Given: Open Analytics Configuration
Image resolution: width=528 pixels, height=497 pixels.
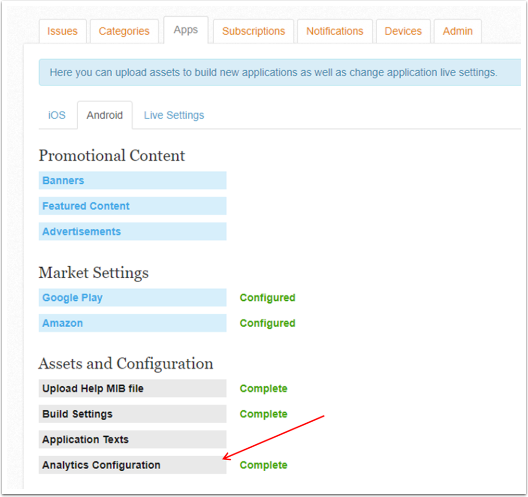Looking at the screenshot, I should point(133,465).
